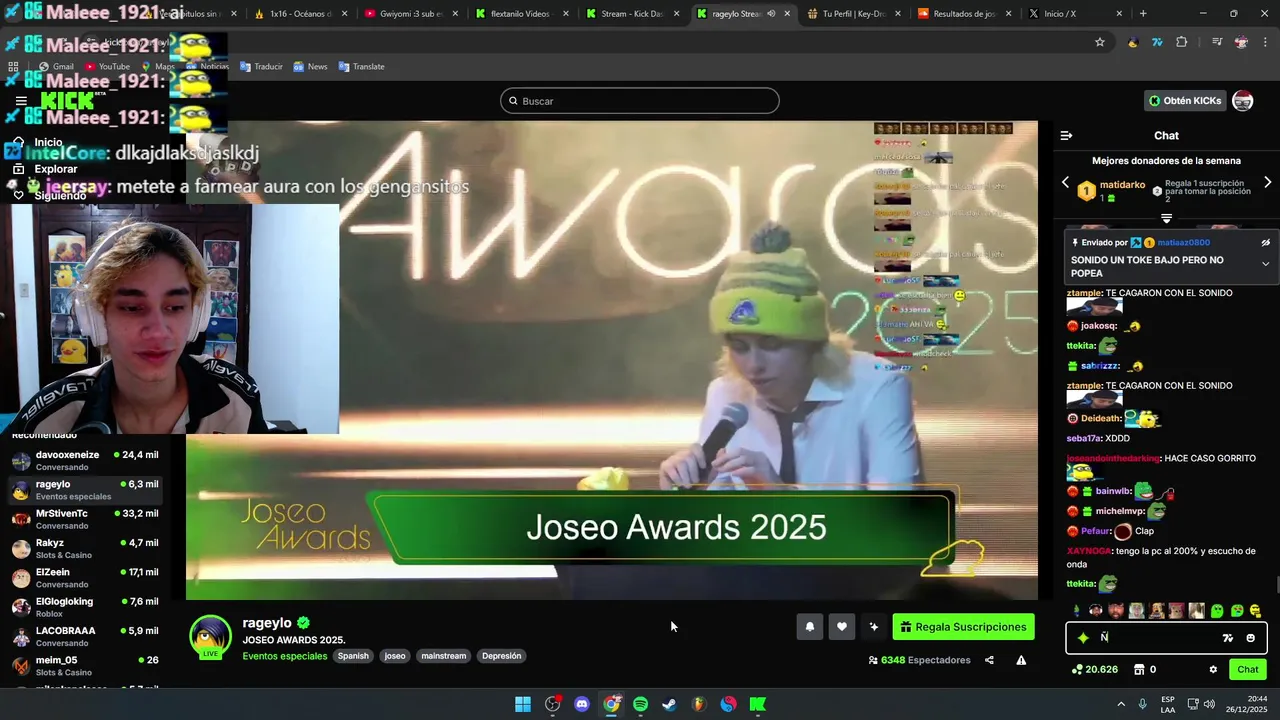The height and width of the screenshot is (720, 1280).
Task: Open the shop icon showing 0
Action: 1146,670
